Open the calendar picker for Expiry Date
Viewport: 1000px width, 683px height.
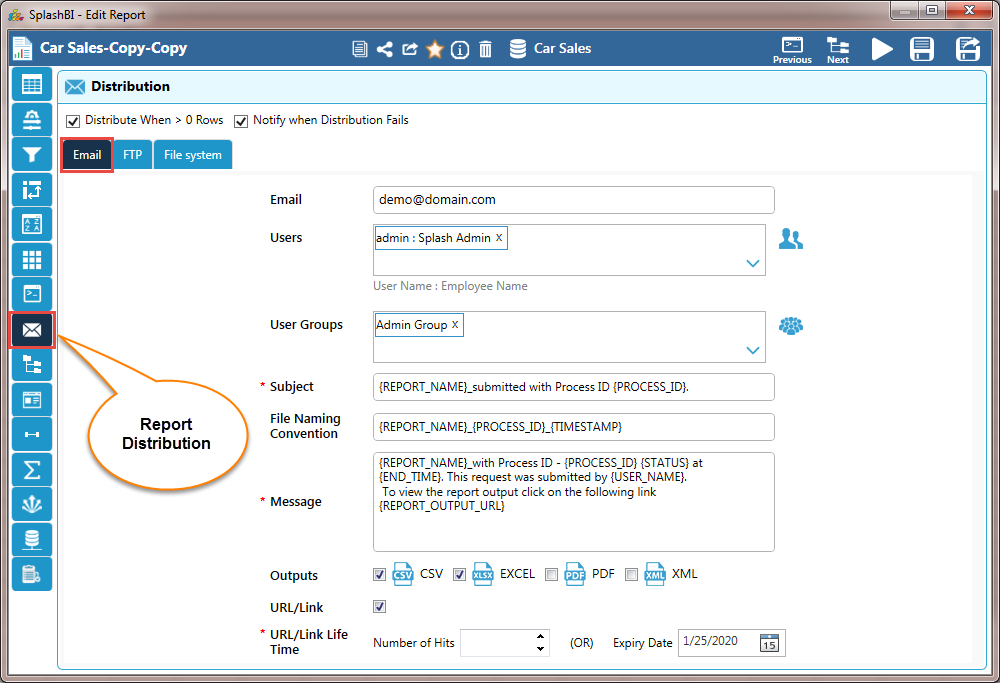(768, 643)
